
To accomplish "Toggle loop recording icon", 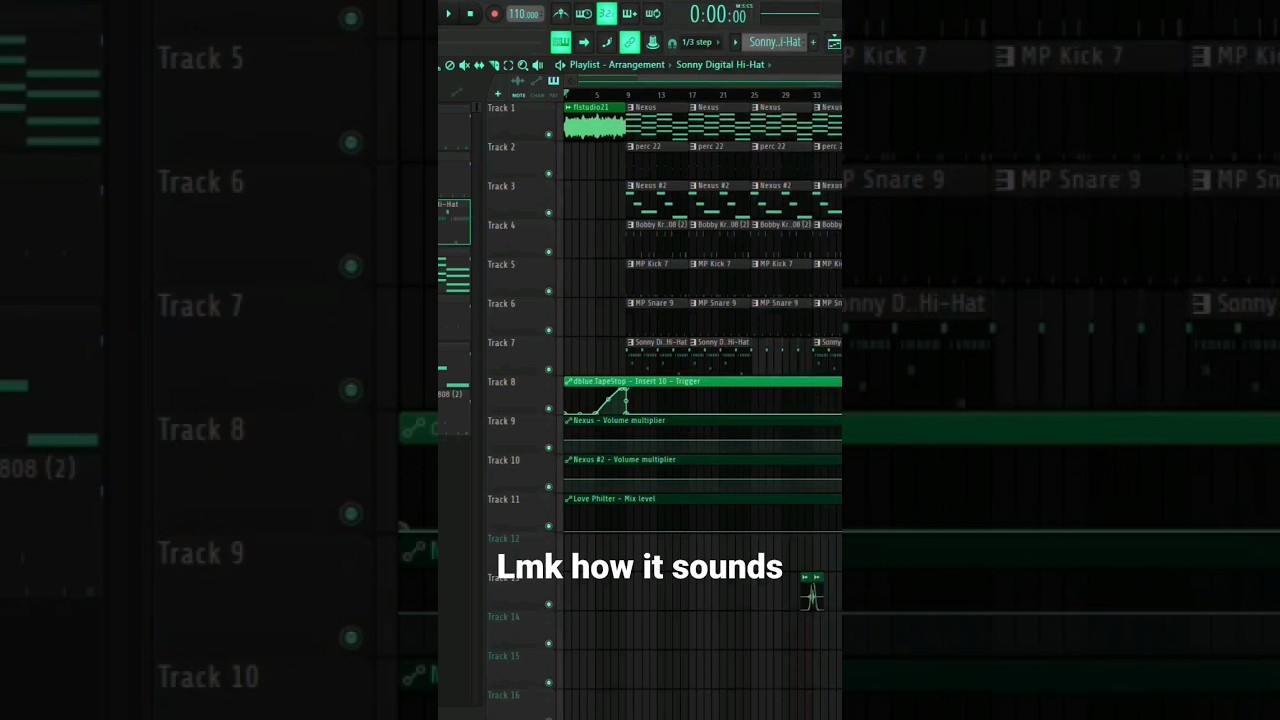I will 652,14.
